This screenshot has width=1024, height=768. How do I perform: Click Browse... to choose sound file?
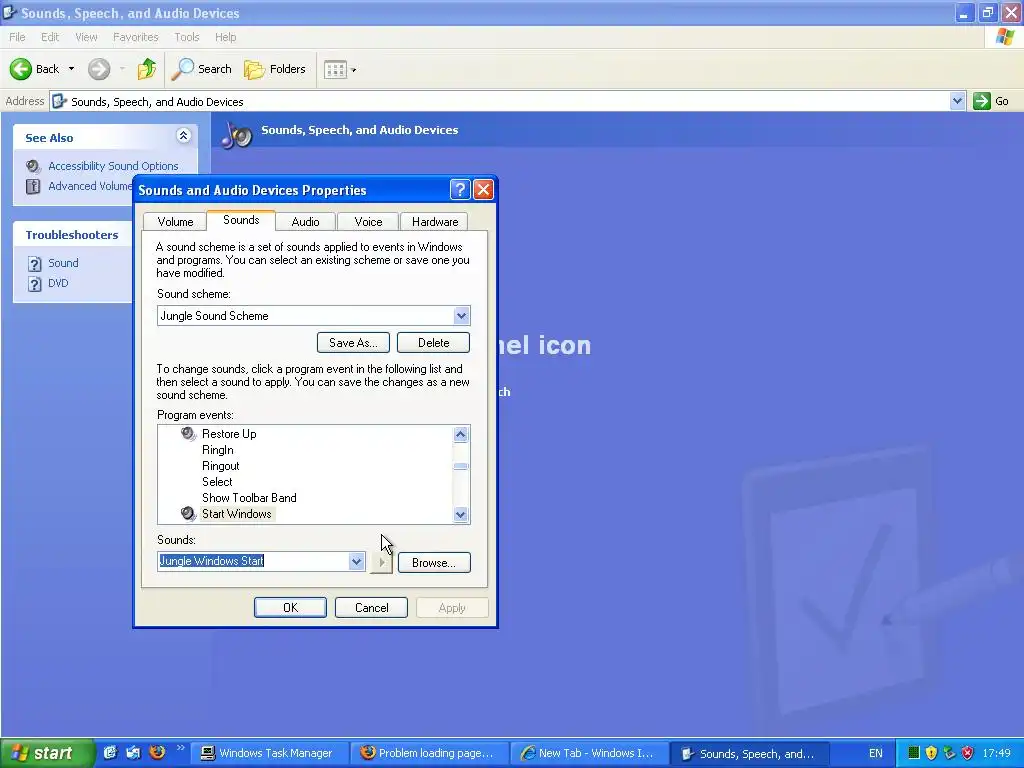coord(434,563)
